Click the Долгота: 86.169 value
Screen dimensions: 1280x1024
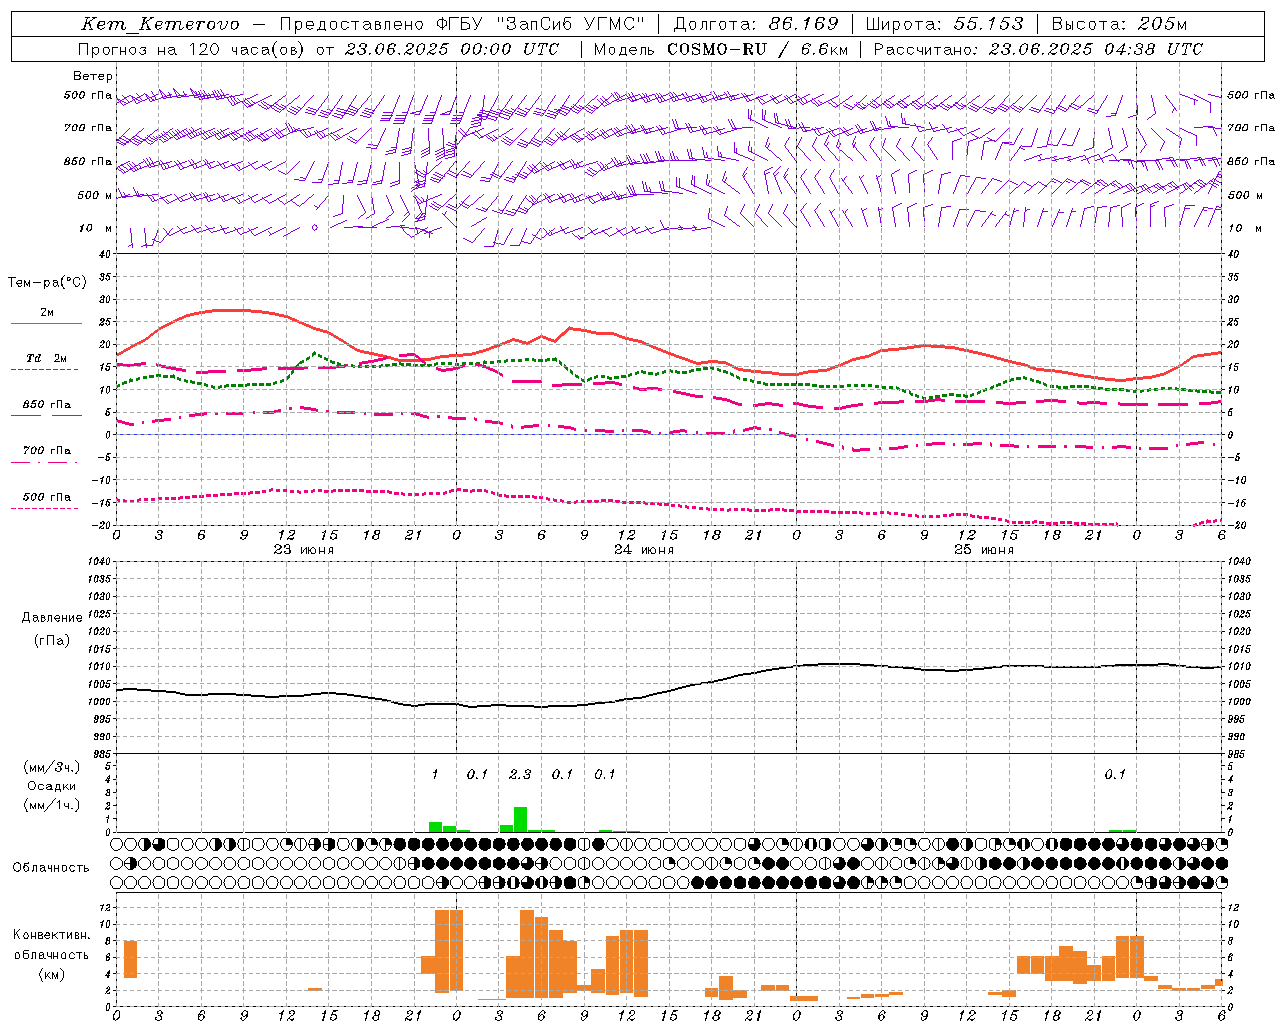pos(756,24)
